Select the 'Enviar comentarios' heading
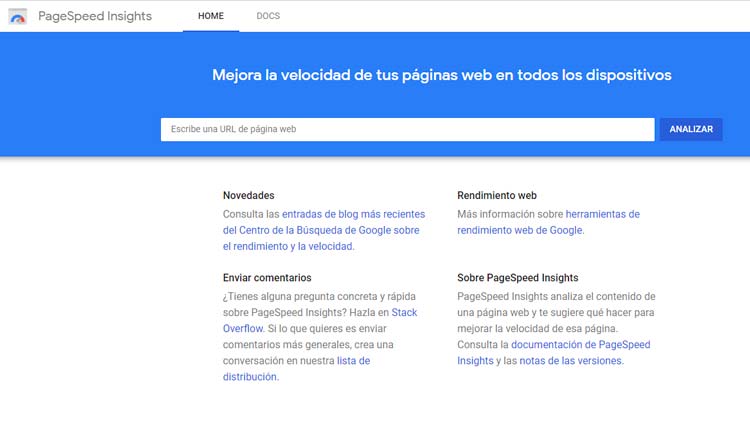The width and height of the screenshot is (750, 436). pyautogui.click(x=267, y=278)
